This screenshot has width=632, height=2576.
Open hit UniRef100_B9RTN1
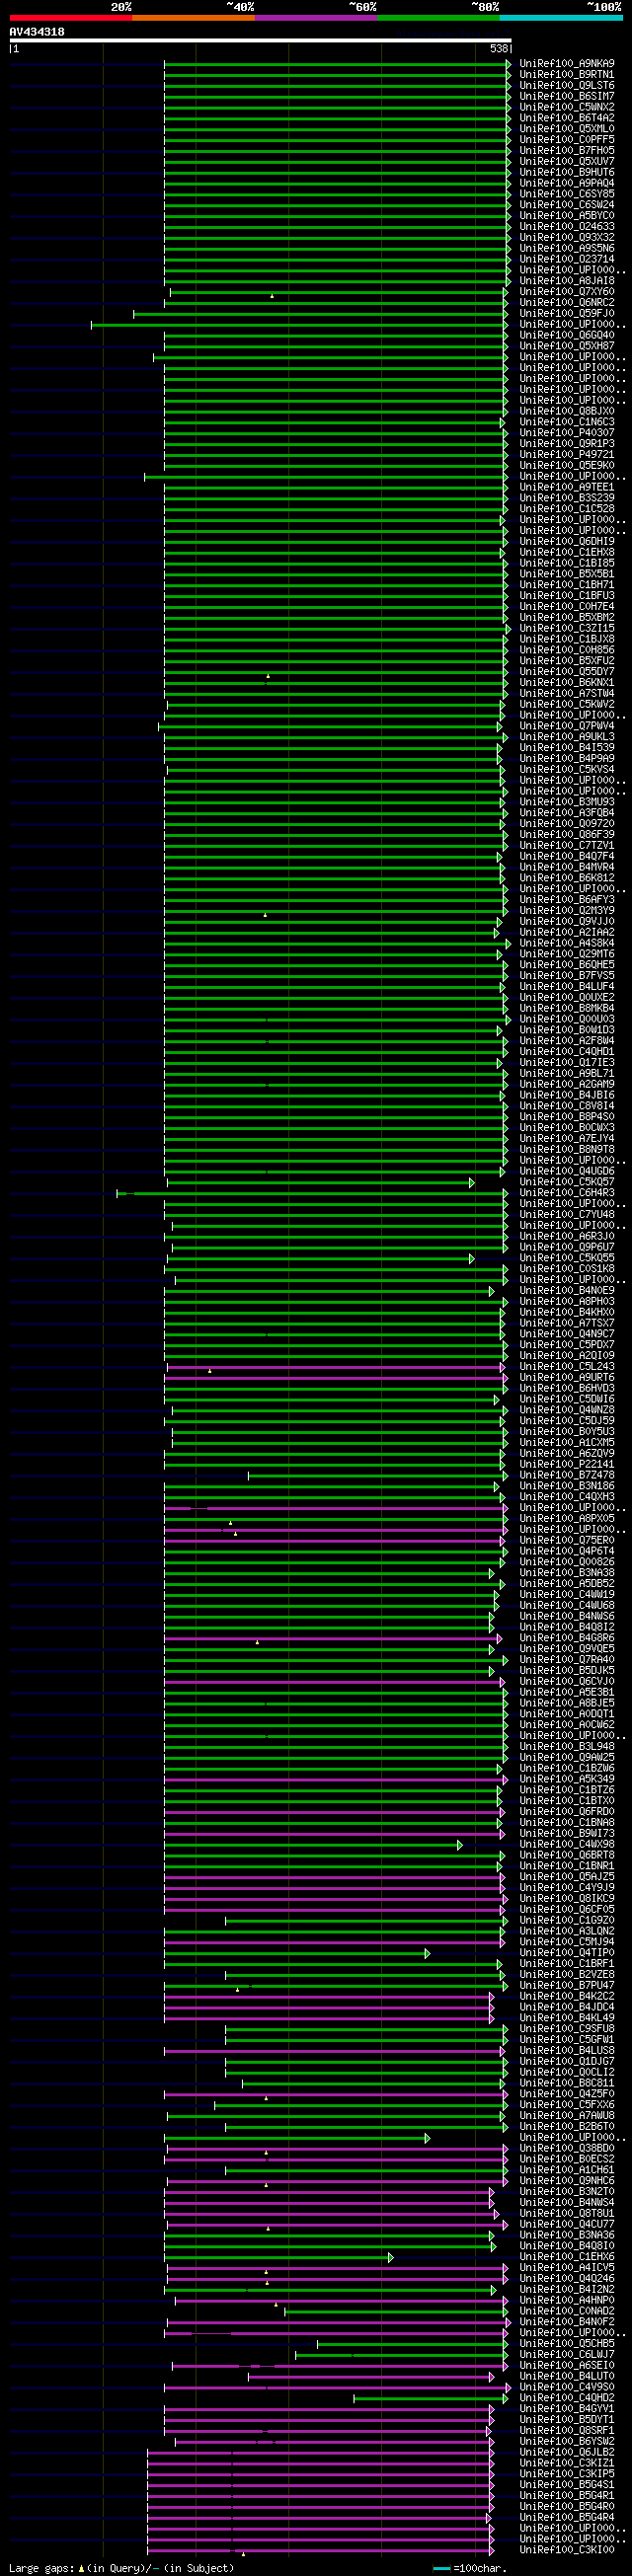tap(567, 75)
